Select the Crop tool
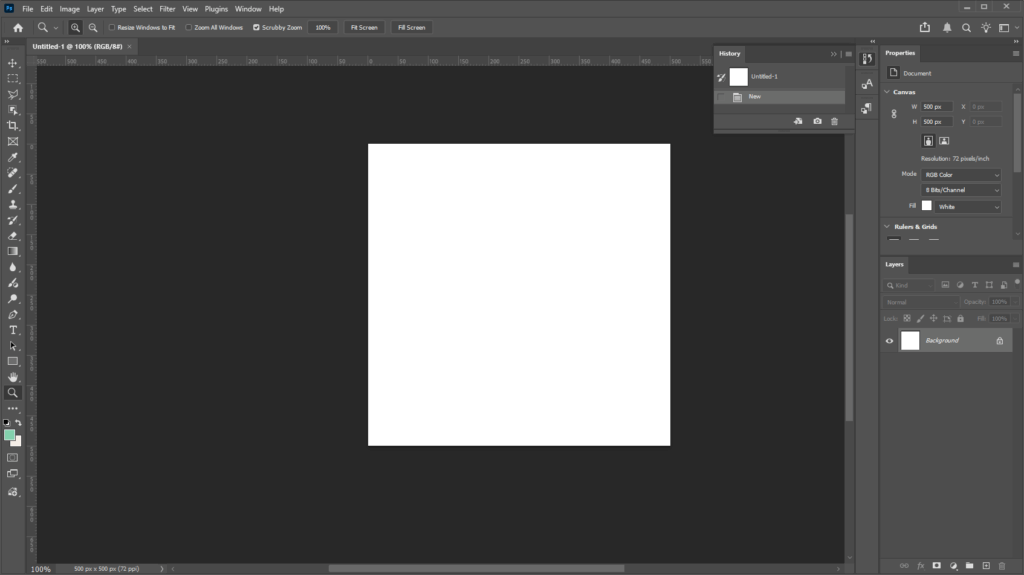Screen dimensions: 1024x575 [13, 126]
